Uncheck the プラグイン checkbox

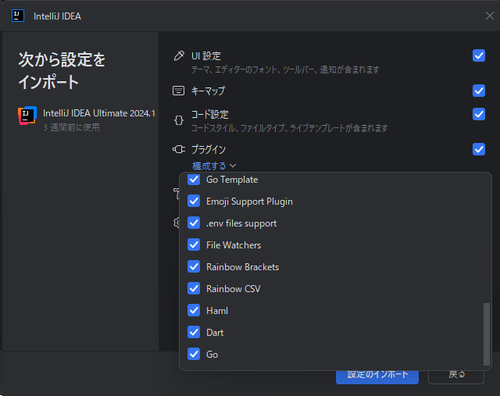pos(479,149)
